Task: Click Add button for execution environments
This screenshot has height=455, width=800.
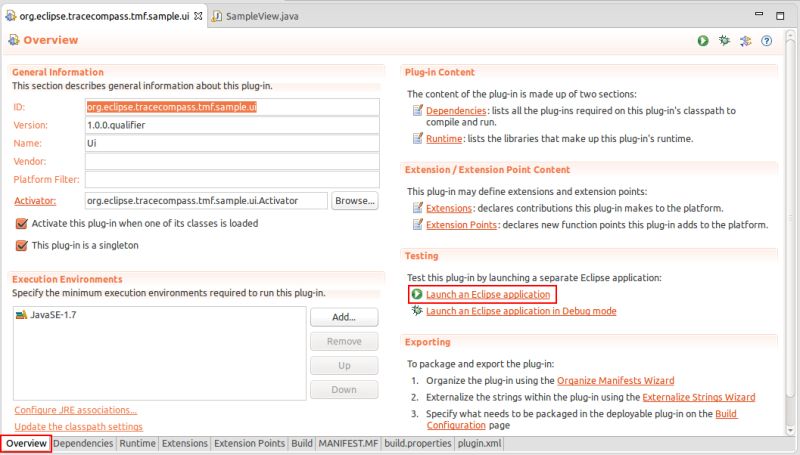Action: point(344,317)
